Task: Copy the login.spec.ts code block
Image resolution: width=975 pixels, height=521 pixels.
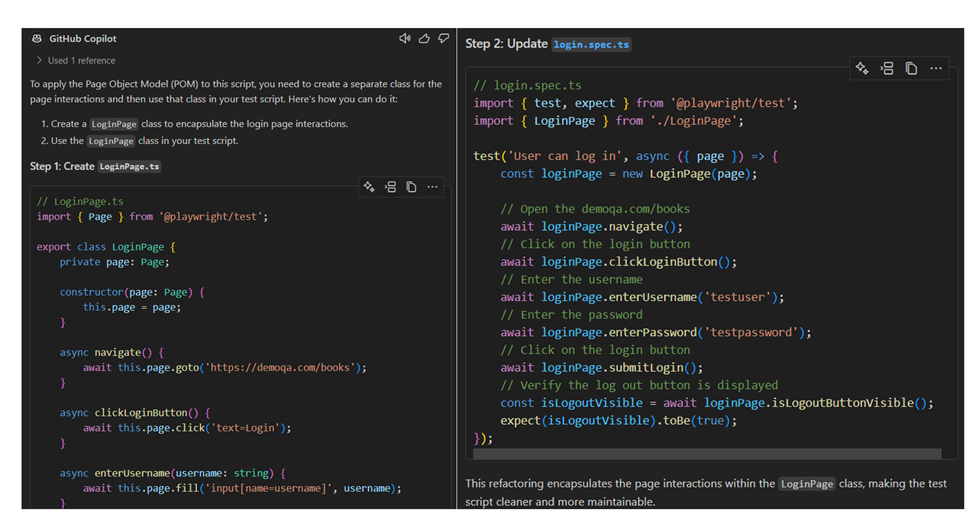Action: pos(911,68)
